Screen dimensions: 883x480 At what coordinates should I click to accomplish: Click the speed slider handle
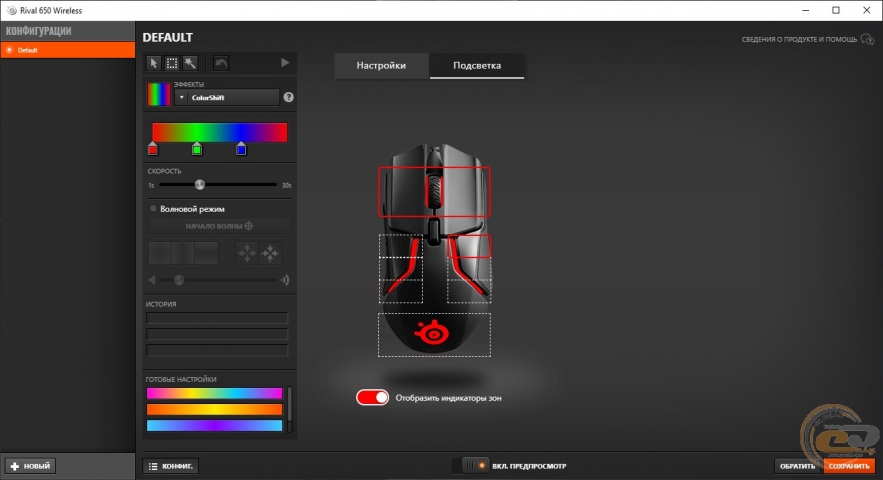click(x=199, y=185)
